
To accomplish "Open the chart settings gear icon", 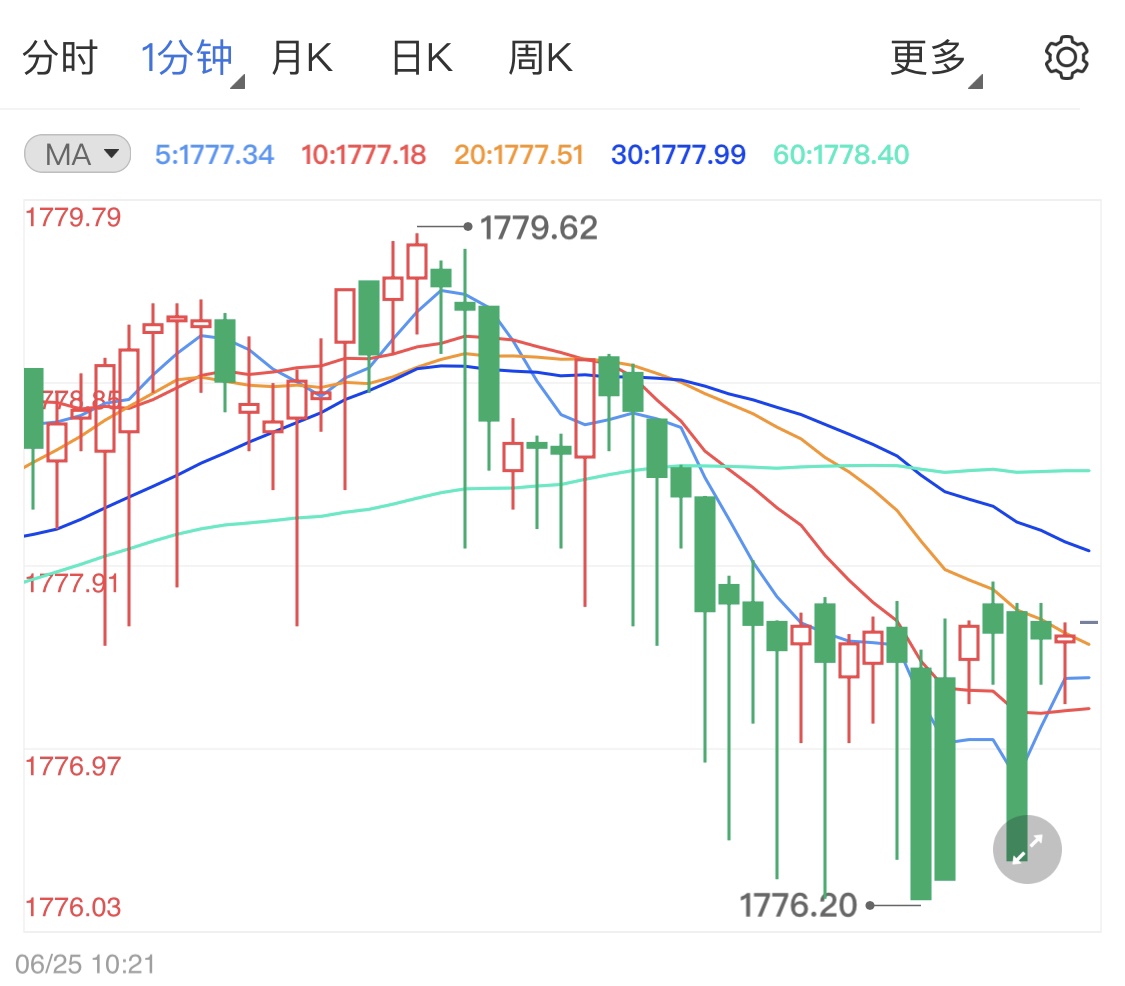I will 1066,57.
